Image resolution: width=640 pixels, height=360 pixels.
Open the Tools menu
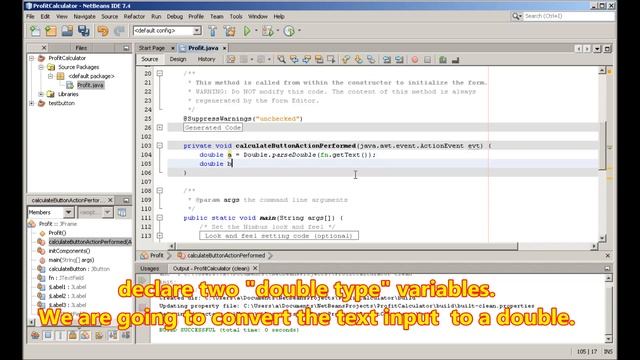236,16
